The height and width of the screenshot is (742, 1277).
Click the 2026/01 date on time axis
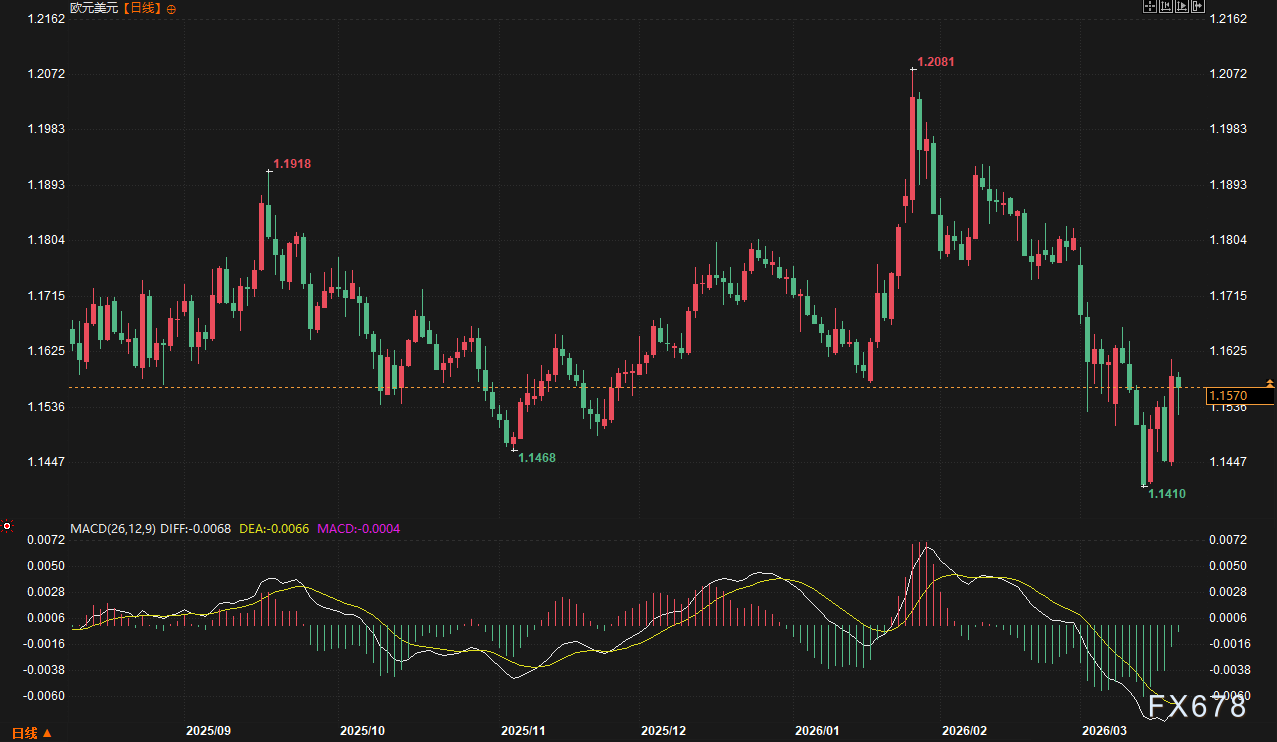coord(818,731)
